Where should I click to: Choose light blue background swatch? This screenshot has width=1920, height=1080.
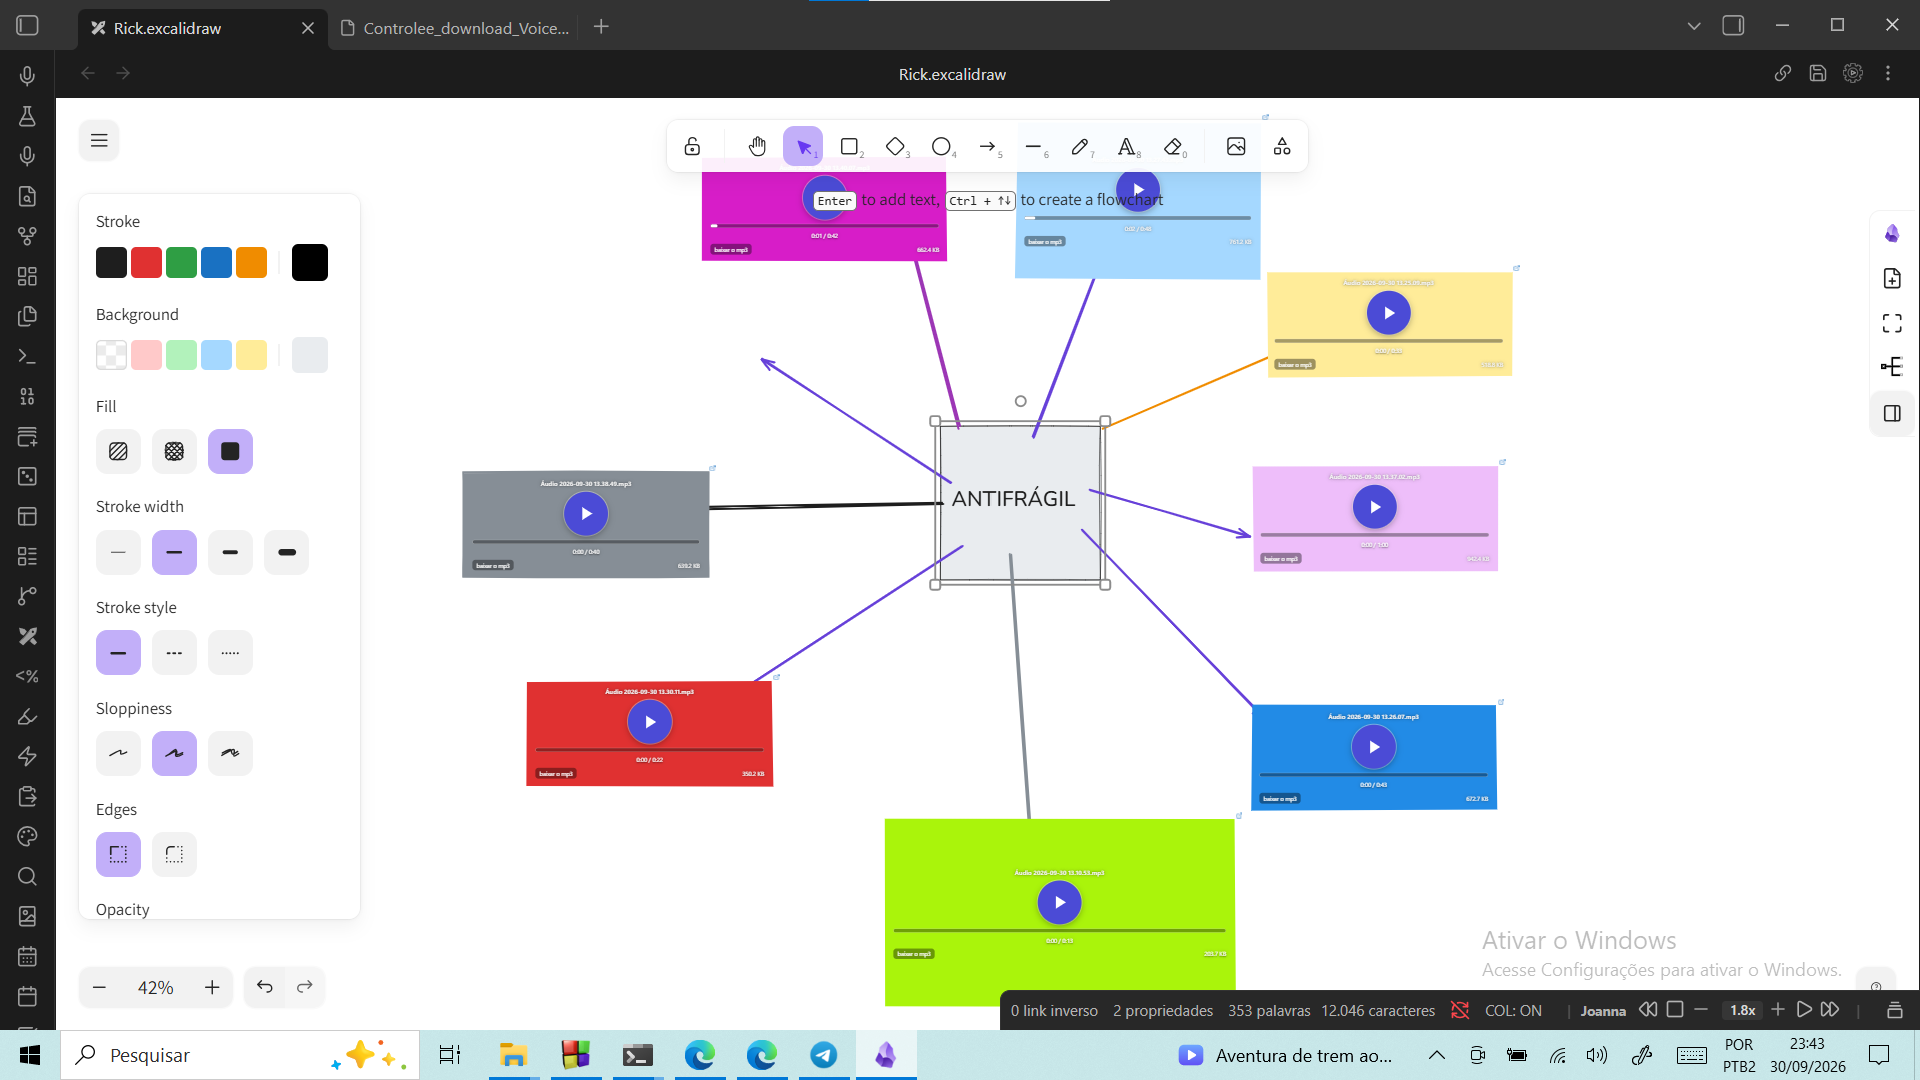(216, 355)
